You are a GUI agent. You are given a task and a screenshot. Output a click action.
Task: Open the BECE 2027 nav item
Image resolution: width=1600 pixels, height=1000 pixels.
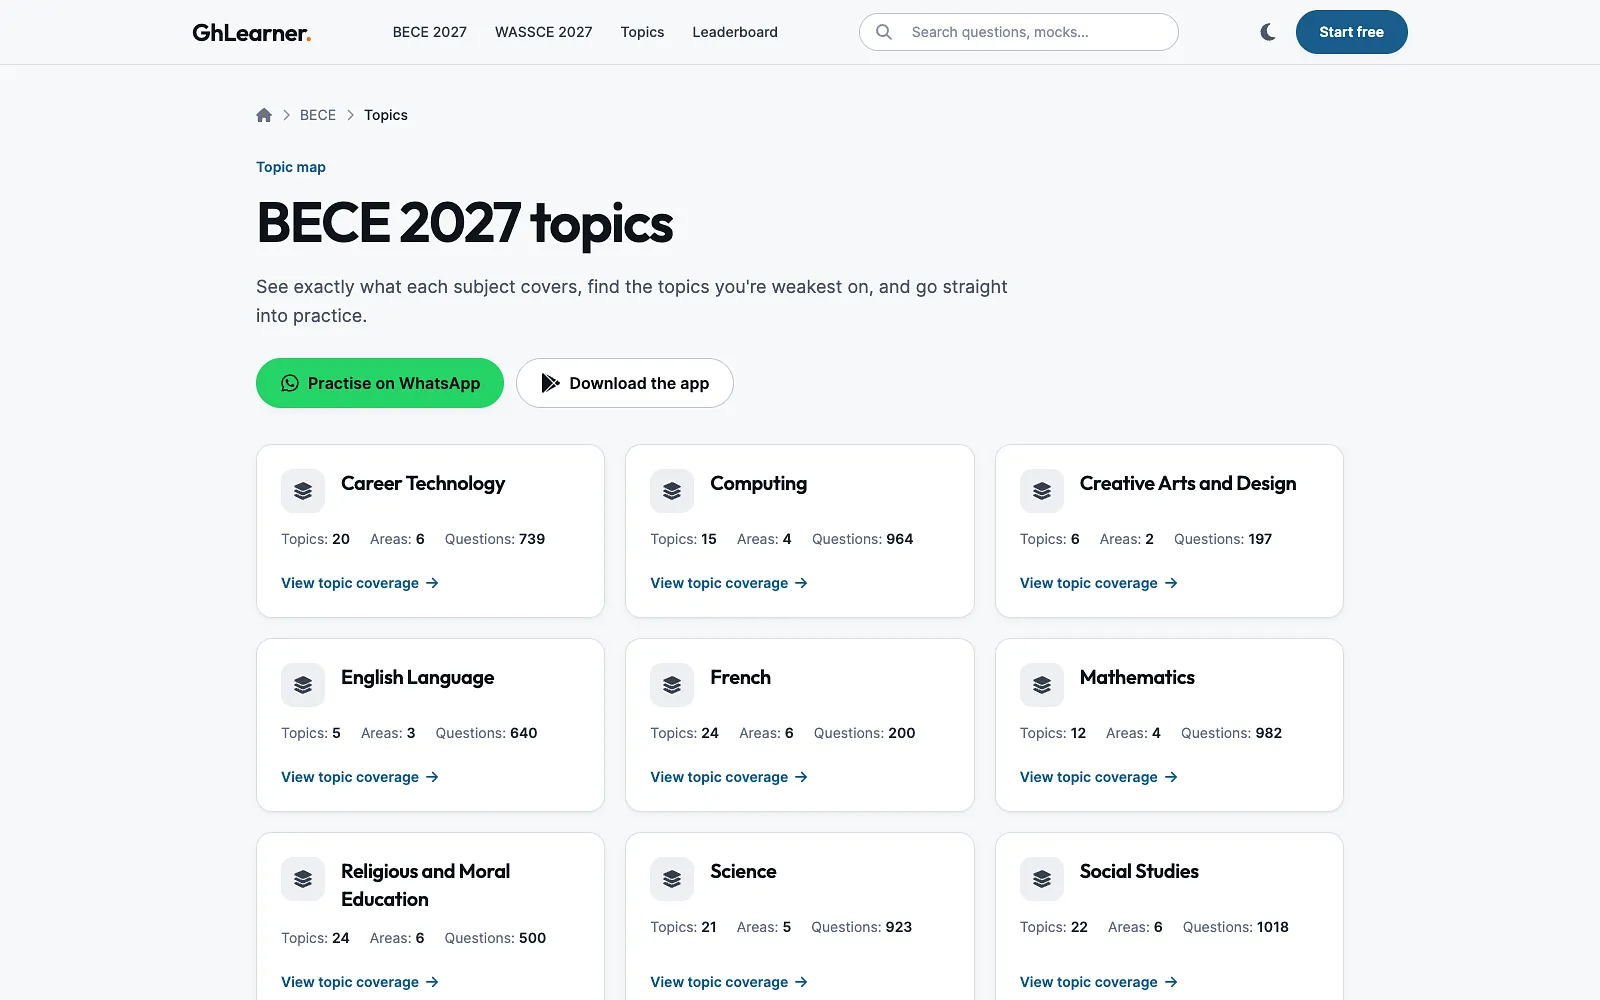(430, 32)
